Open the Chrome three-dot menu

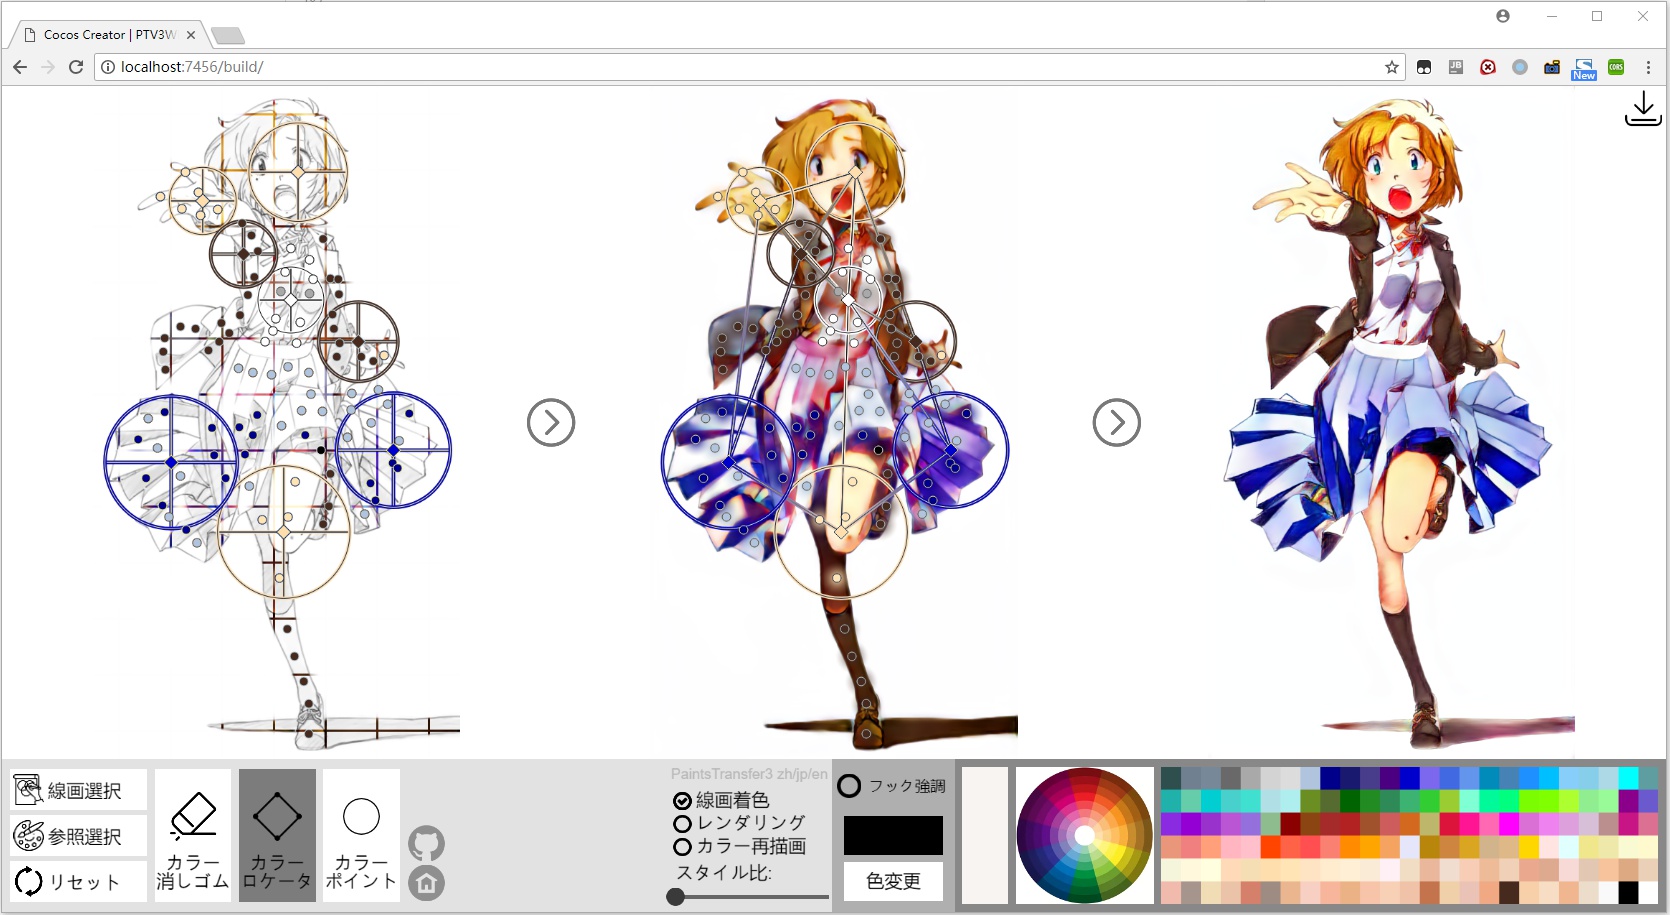click(x=1648, y=67)
